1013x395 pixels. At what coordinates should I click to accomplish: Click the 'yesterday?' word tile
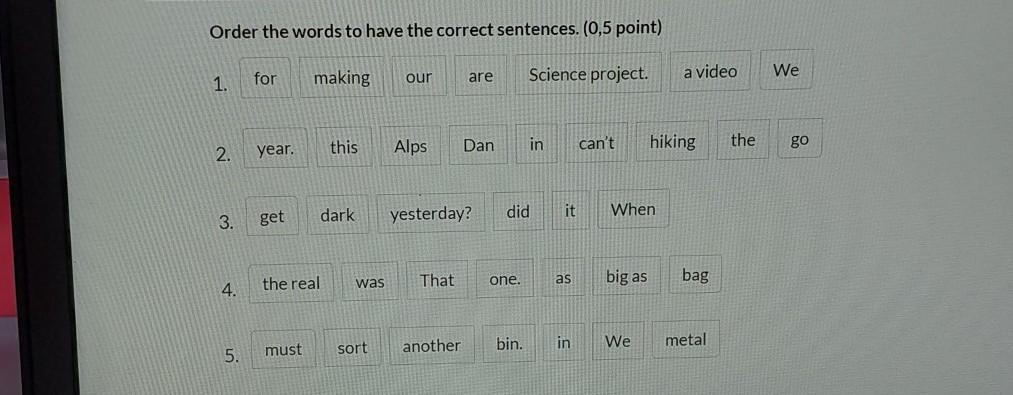[431, 214]
